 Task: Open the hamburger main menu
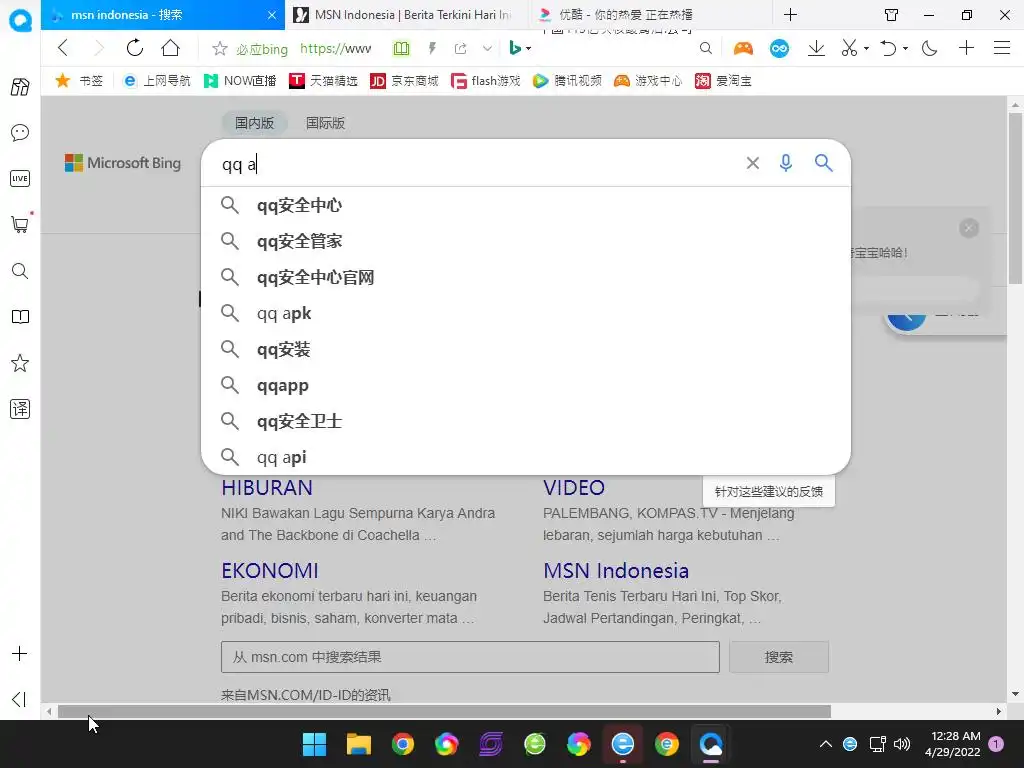pos(1002,48)
